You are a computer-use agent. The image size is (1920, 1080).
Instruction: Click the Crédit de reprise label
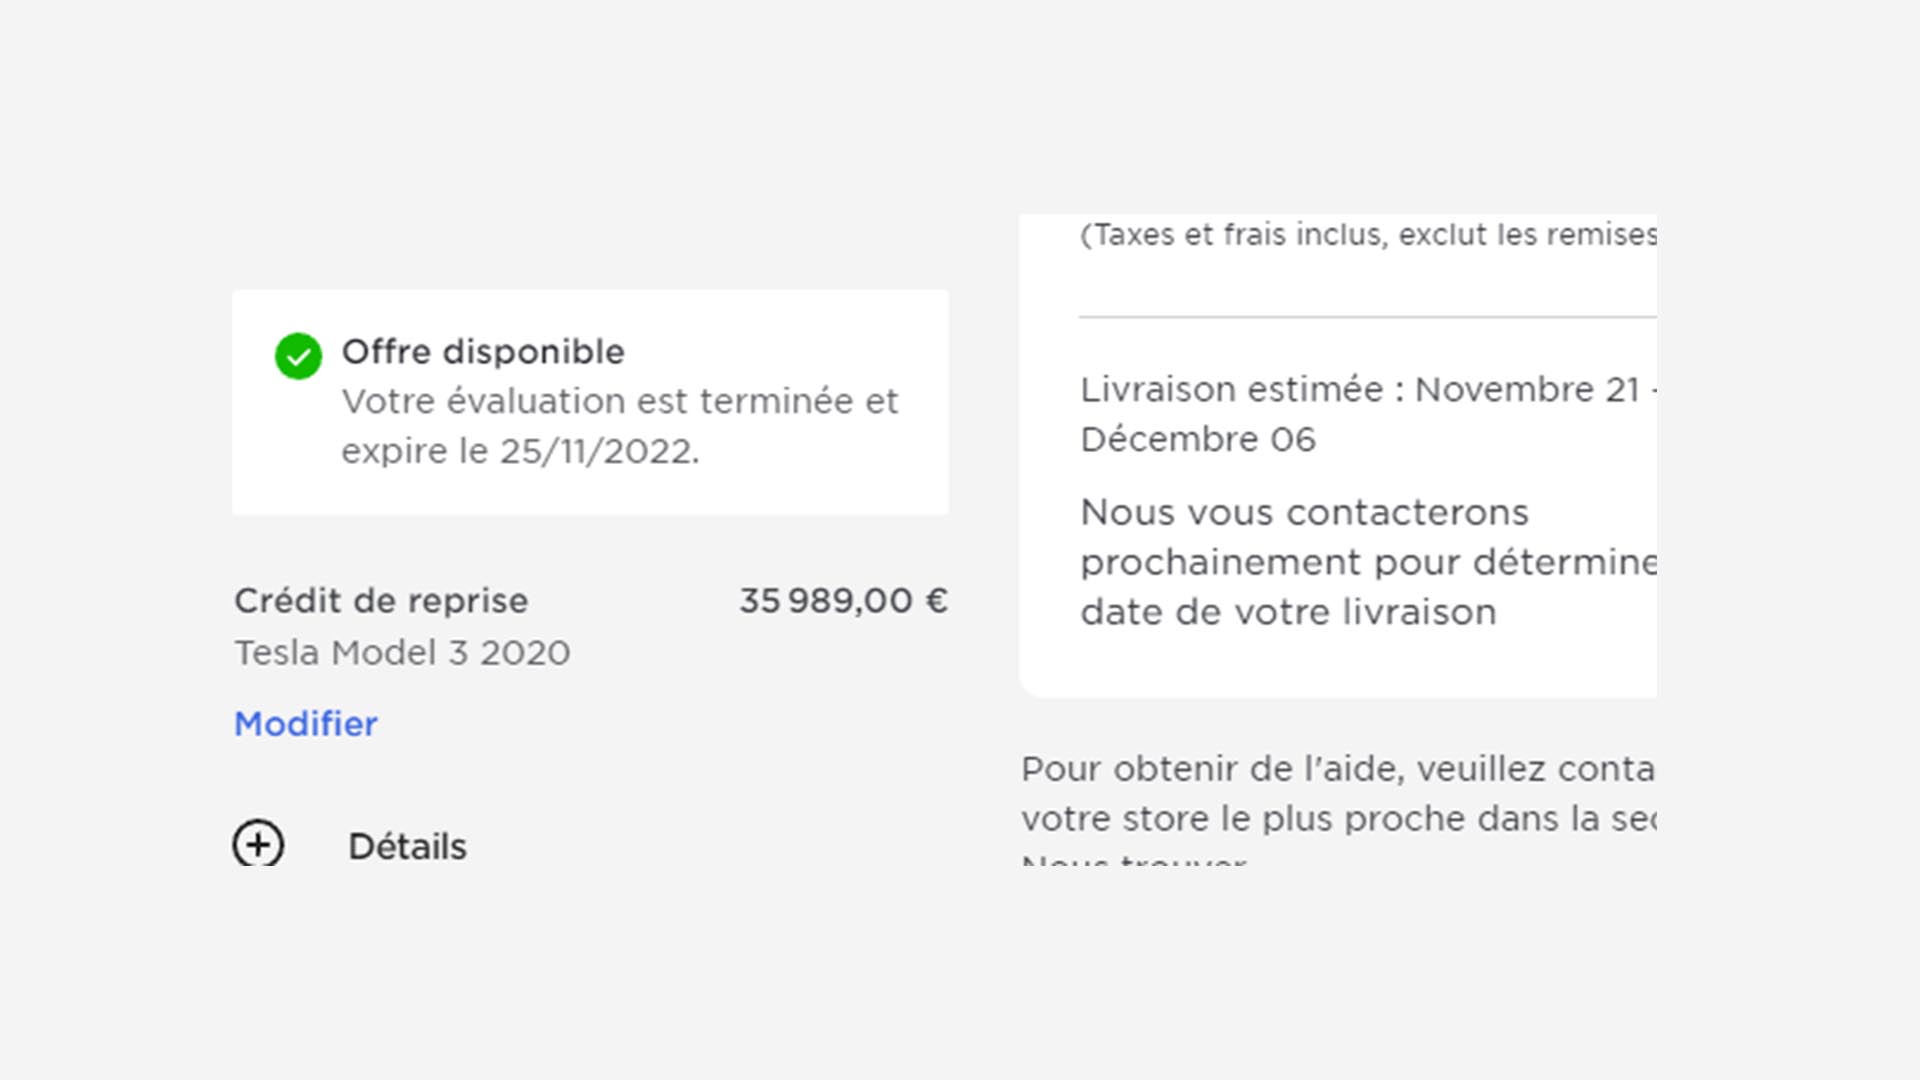coord(381,600)
